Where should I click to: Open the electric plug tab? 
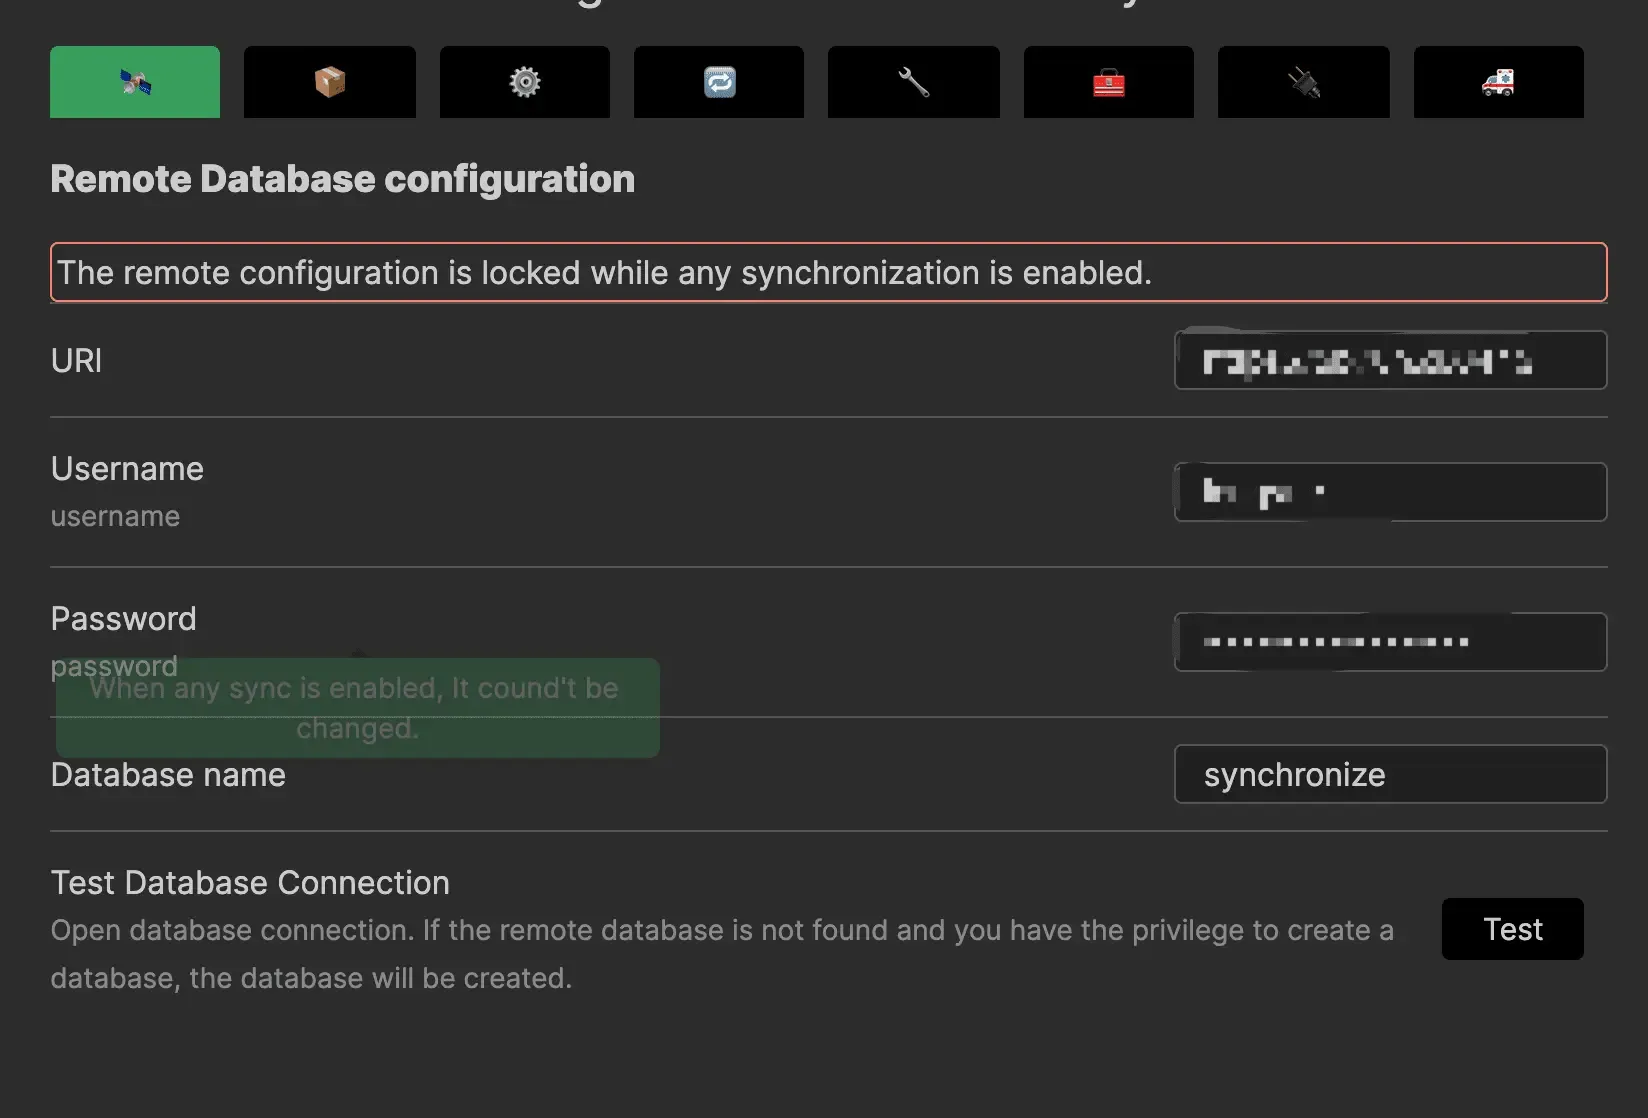(1303, 82)
